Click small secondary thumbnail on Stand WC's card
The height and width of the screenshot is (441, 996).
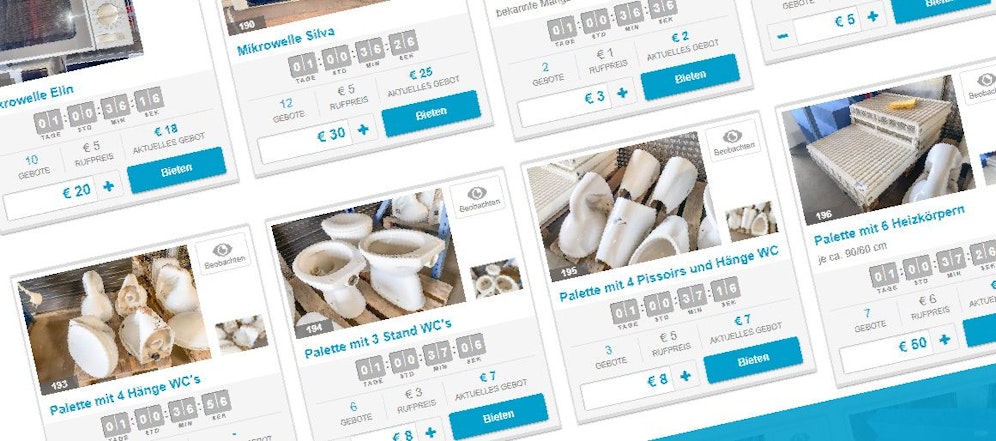click(496, 278)
